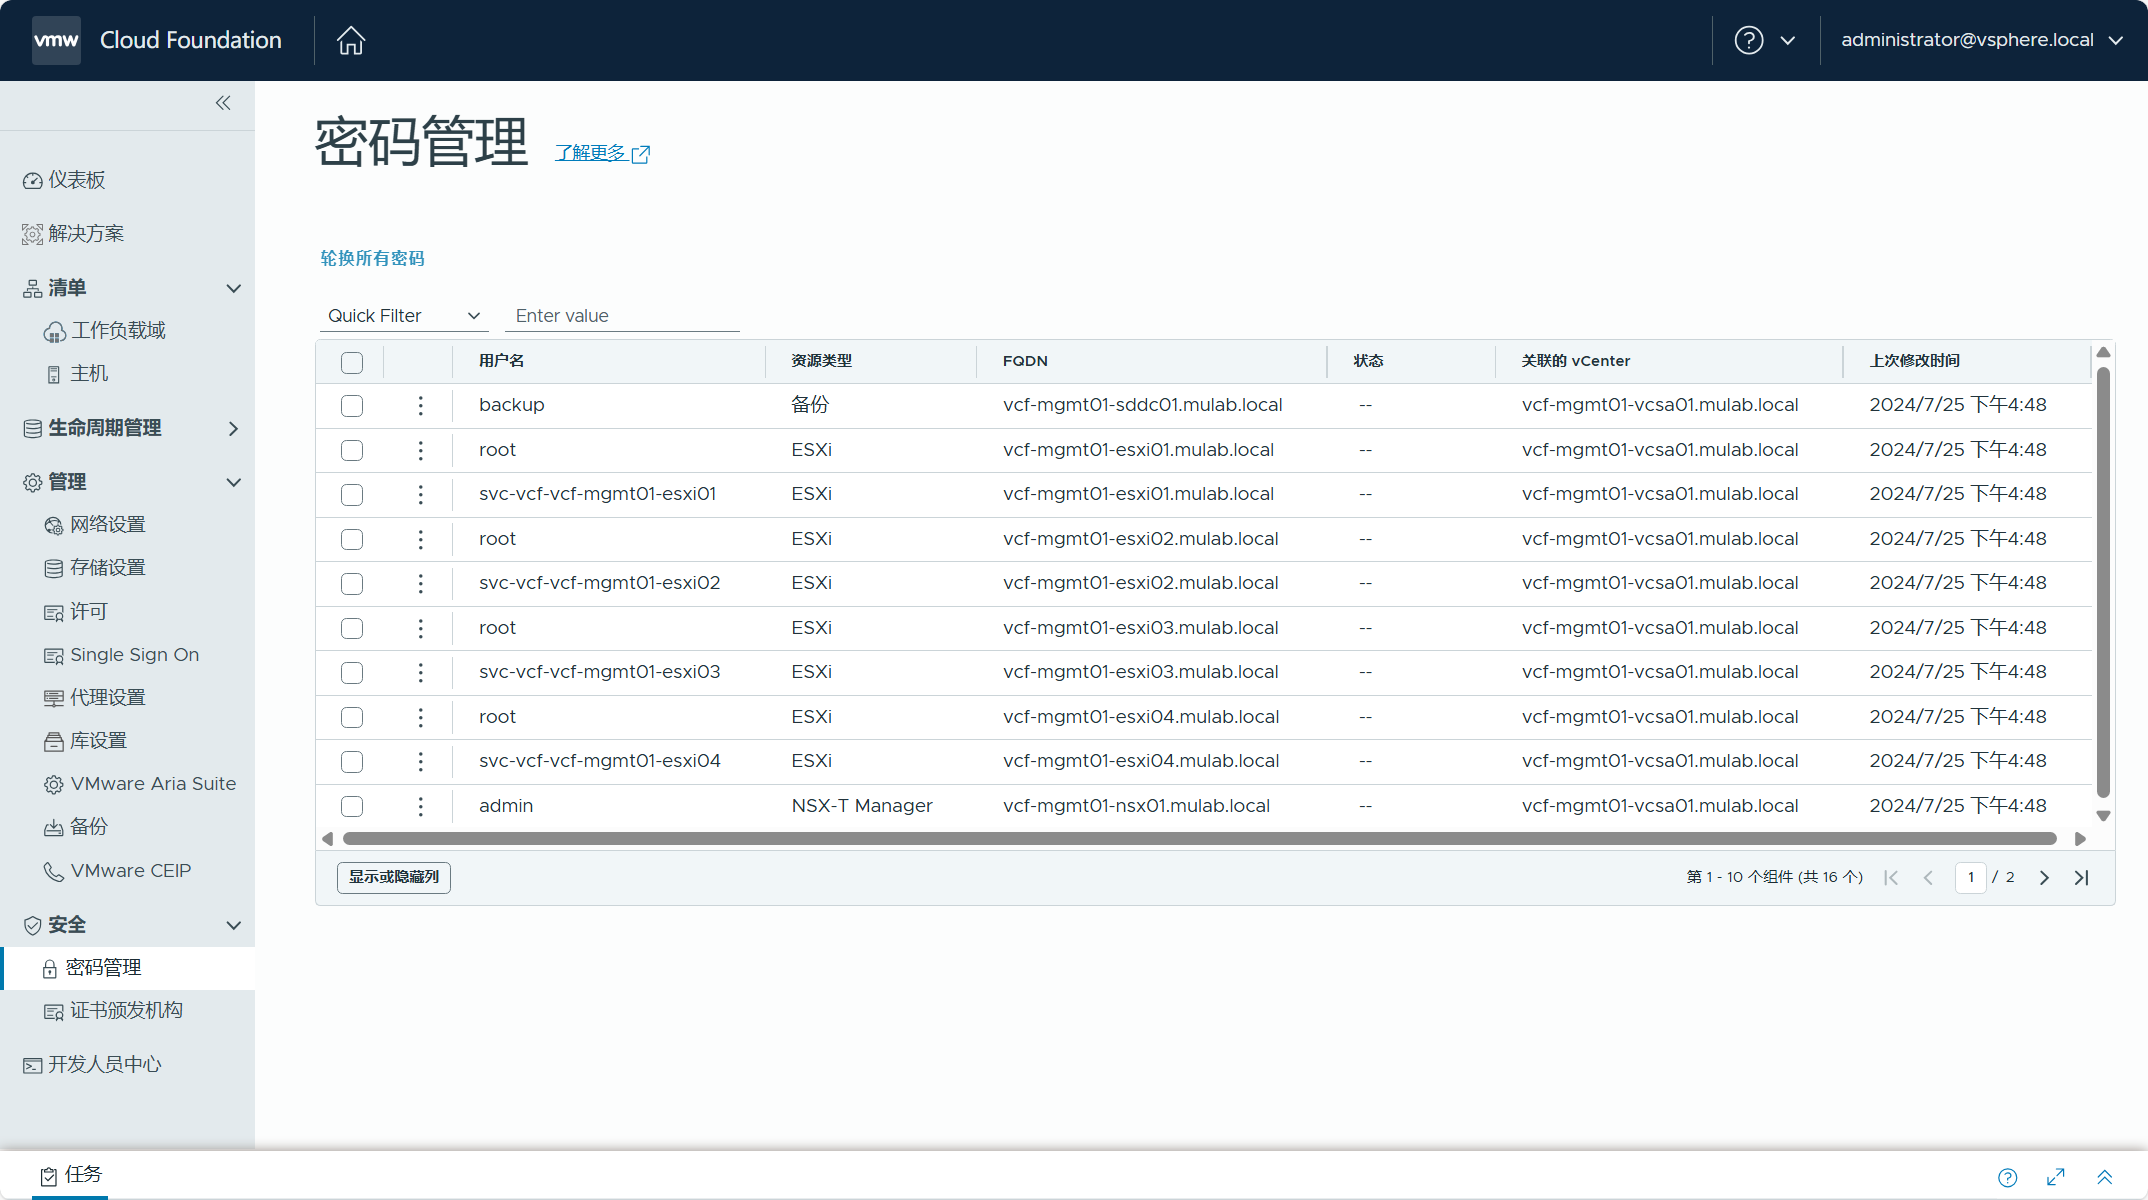Click the home icon in header
Screen dimensions: 2148x1200
(351, 40)
